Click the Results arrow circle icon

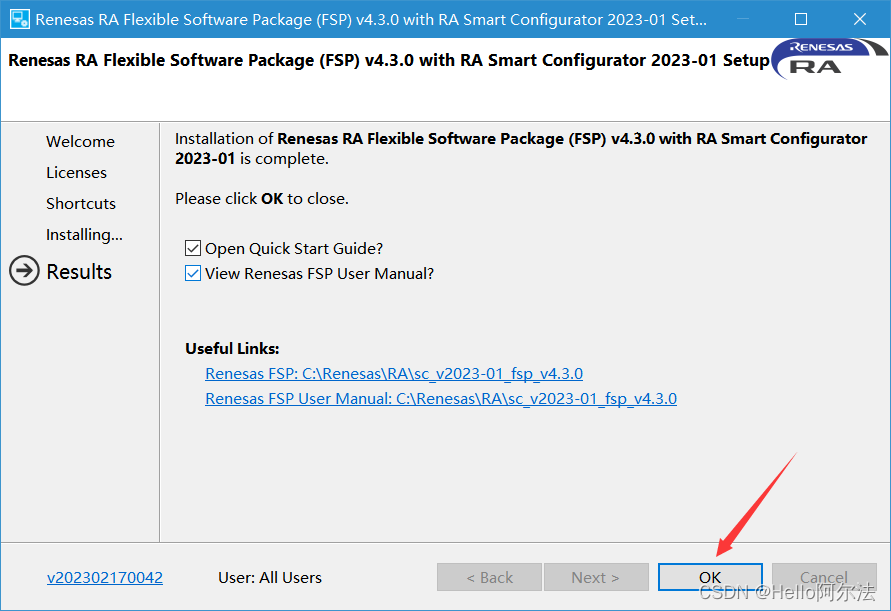tap(24, 271)
